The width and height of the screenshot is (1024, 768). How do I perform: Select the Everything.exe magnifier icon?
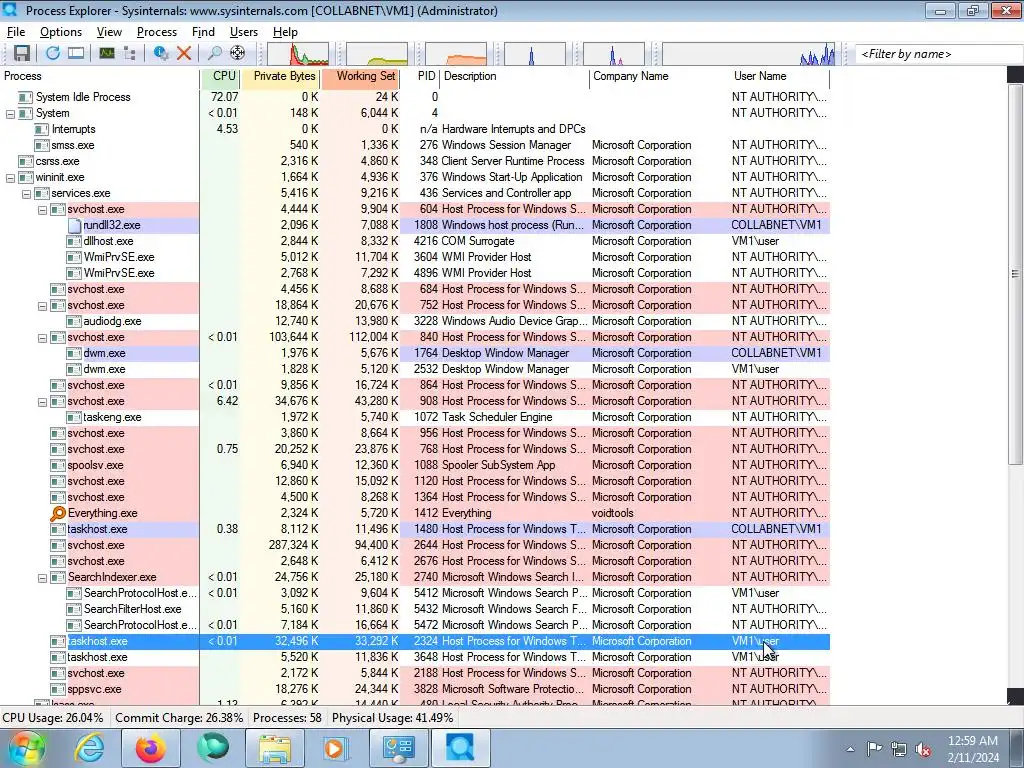pyautogui.click(x=58, y=513)
